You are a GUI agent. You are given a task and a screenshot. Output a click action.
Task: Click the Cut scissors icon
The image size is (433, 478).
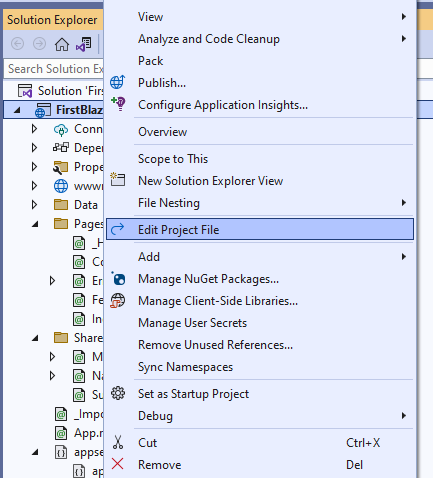click(x=118, y=442)
